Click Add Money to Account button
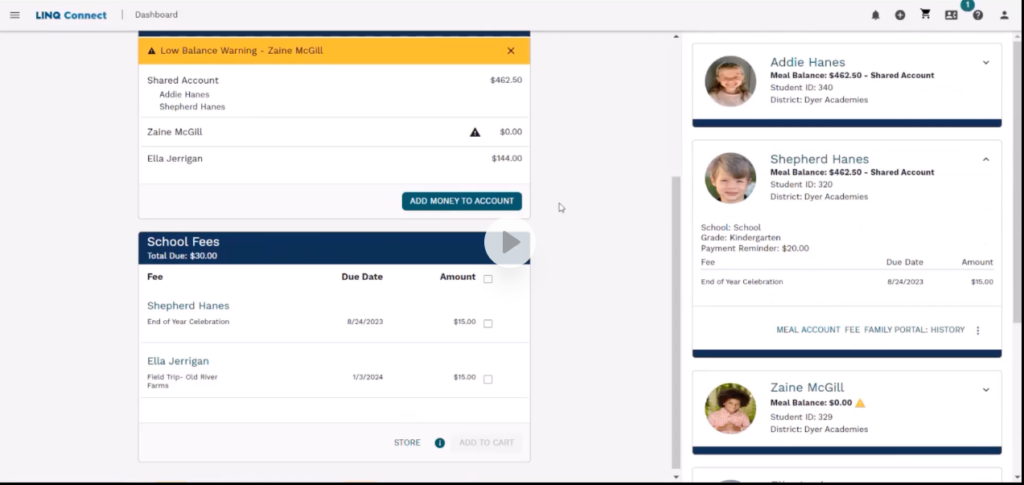This screenshot has height=485, width=1024. point(461,201)
